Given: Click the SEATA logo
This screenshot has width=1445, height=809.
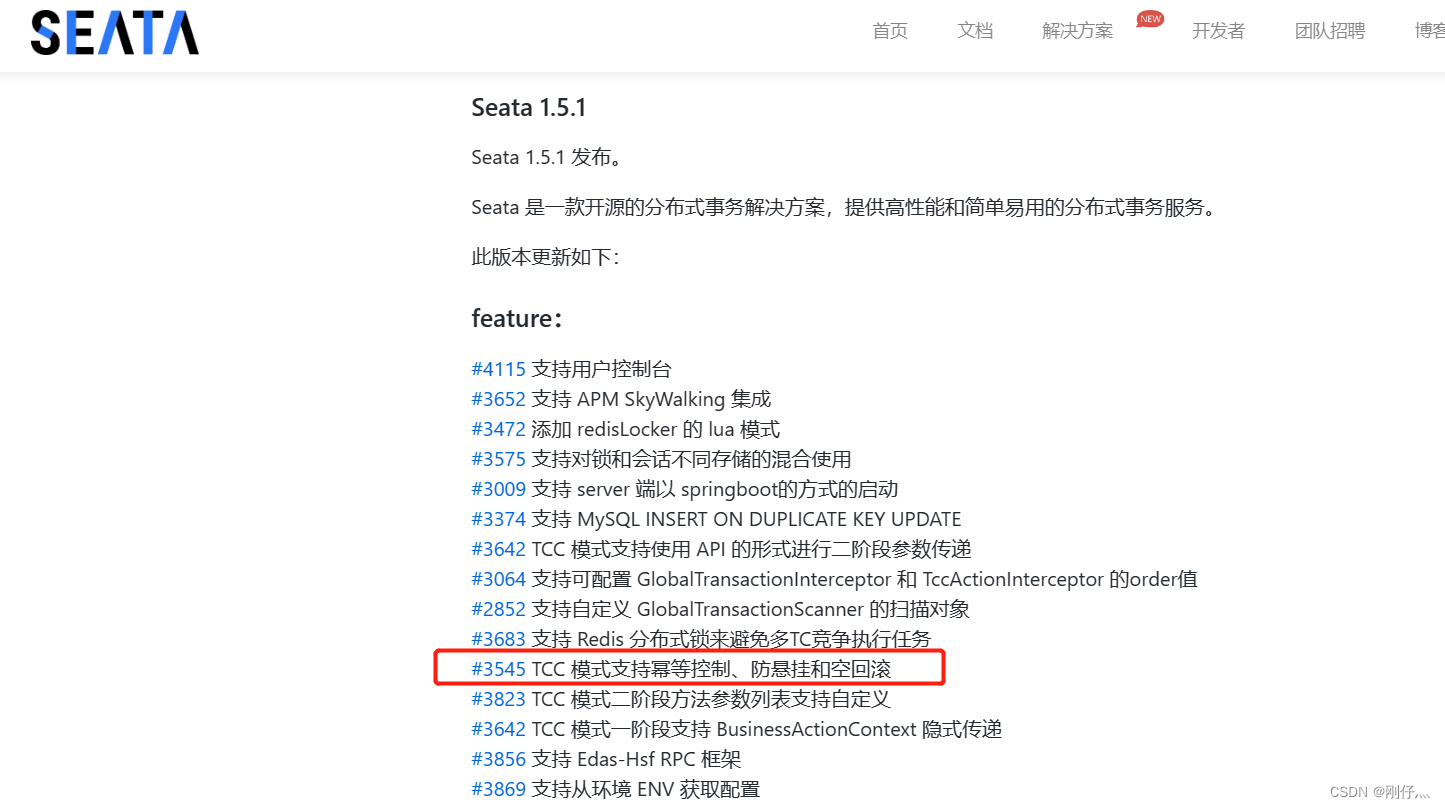Looking at the screenshot, I should click(115, 32).
